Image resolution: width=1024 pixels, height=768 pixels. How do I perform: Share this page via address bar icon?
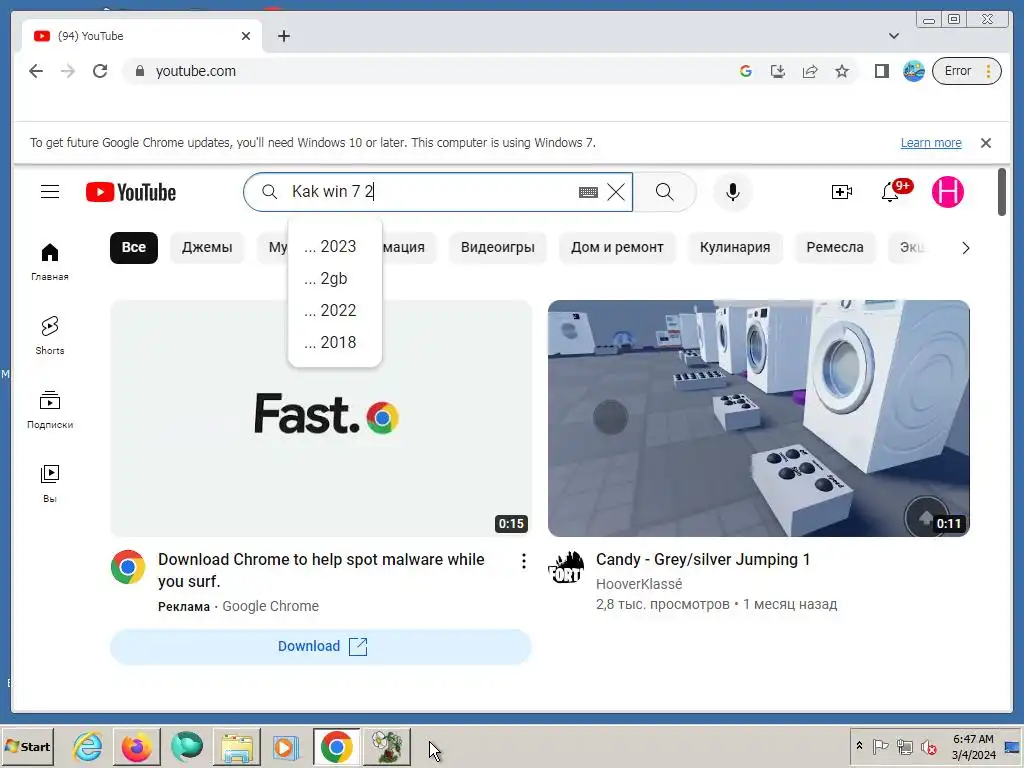[810, 71]
